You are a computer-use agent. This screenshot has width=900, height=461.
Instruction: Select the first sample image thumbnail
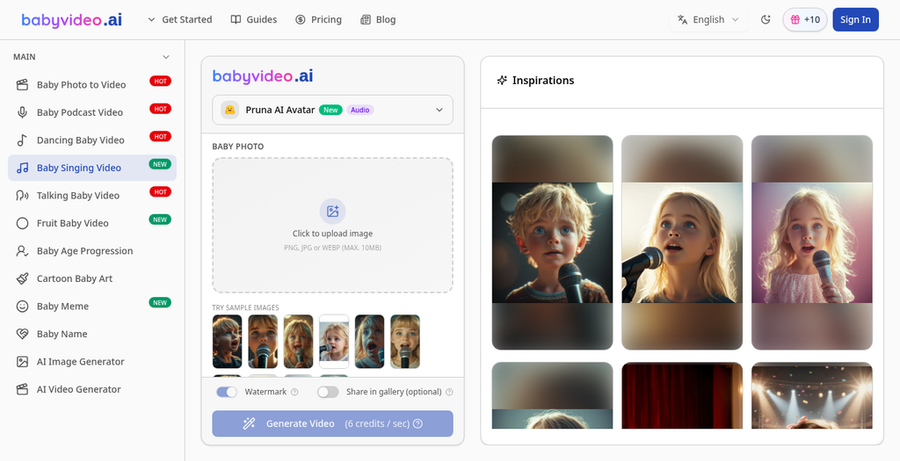pyautogui.click(x=227, y=341)
